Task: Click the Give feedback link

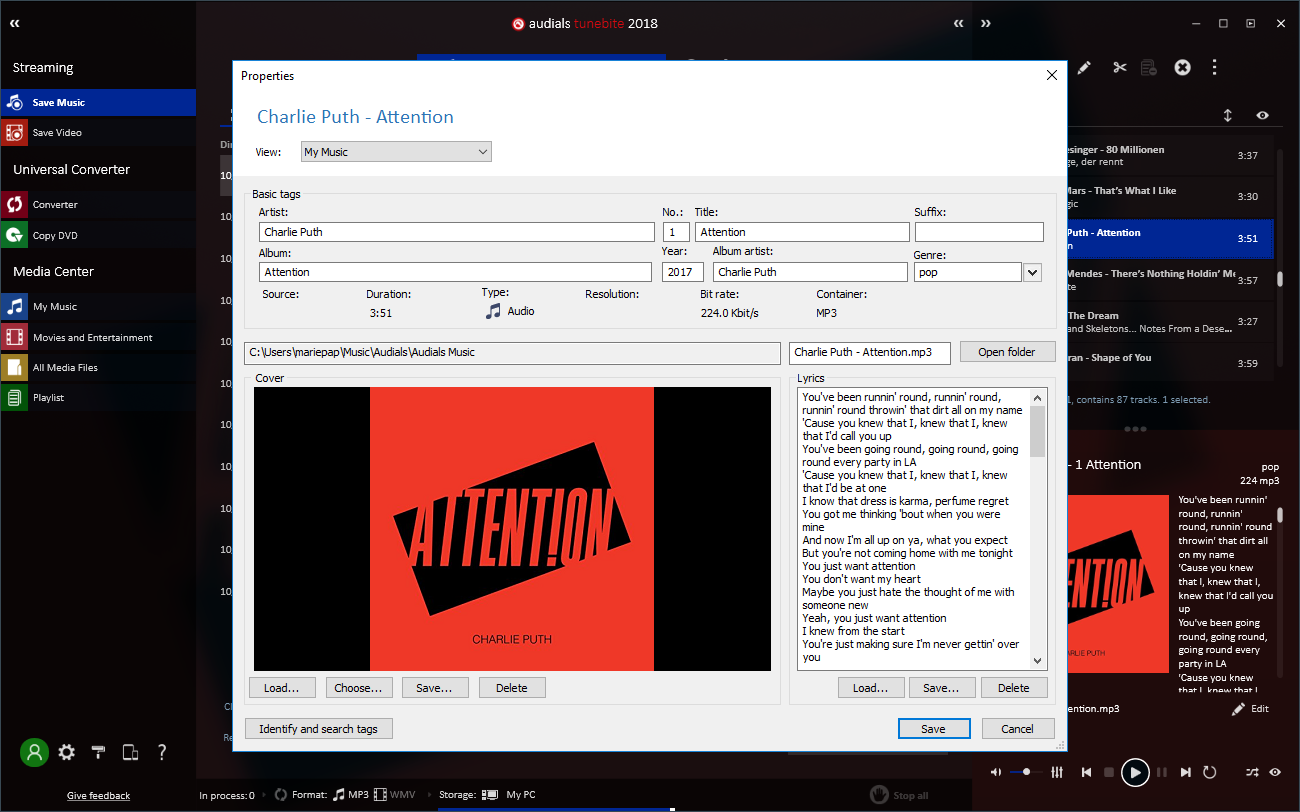Action: (x=98, y=796)
